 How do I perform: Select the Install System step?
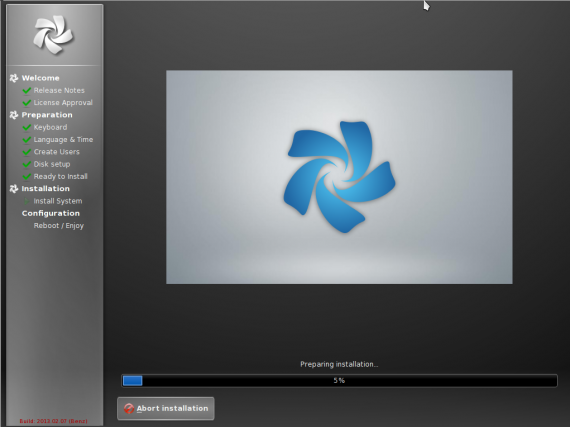point(58,201)
